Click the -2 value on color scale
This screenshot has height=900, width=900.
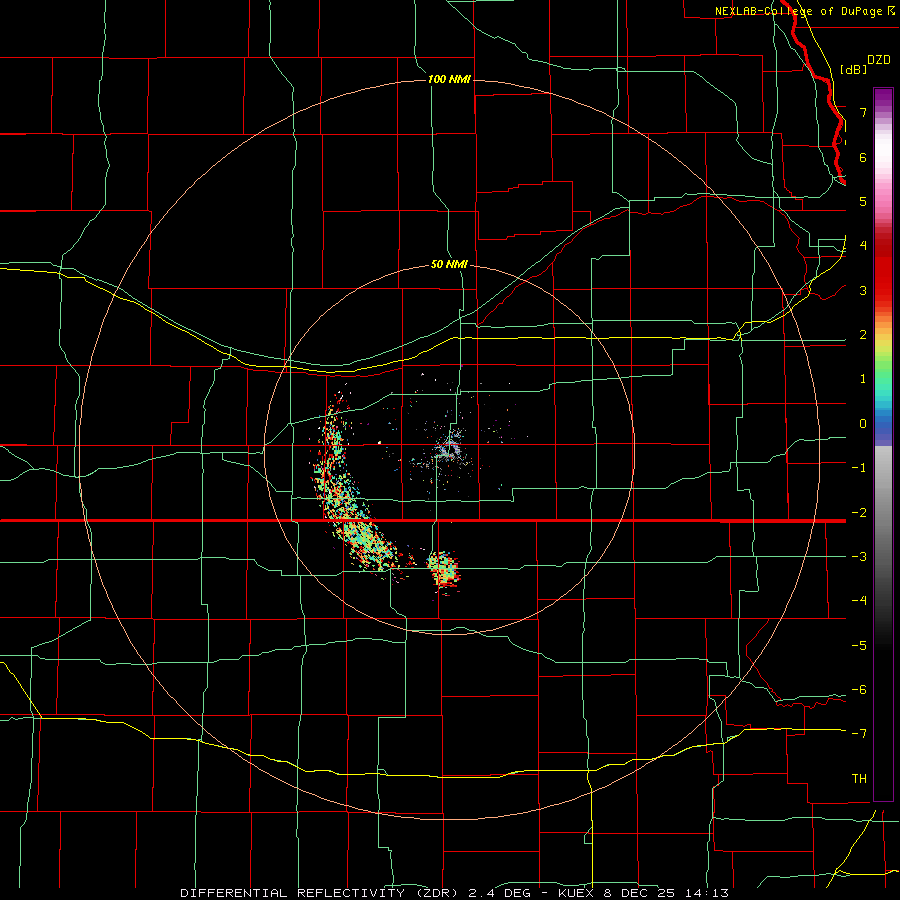point(859,513)
